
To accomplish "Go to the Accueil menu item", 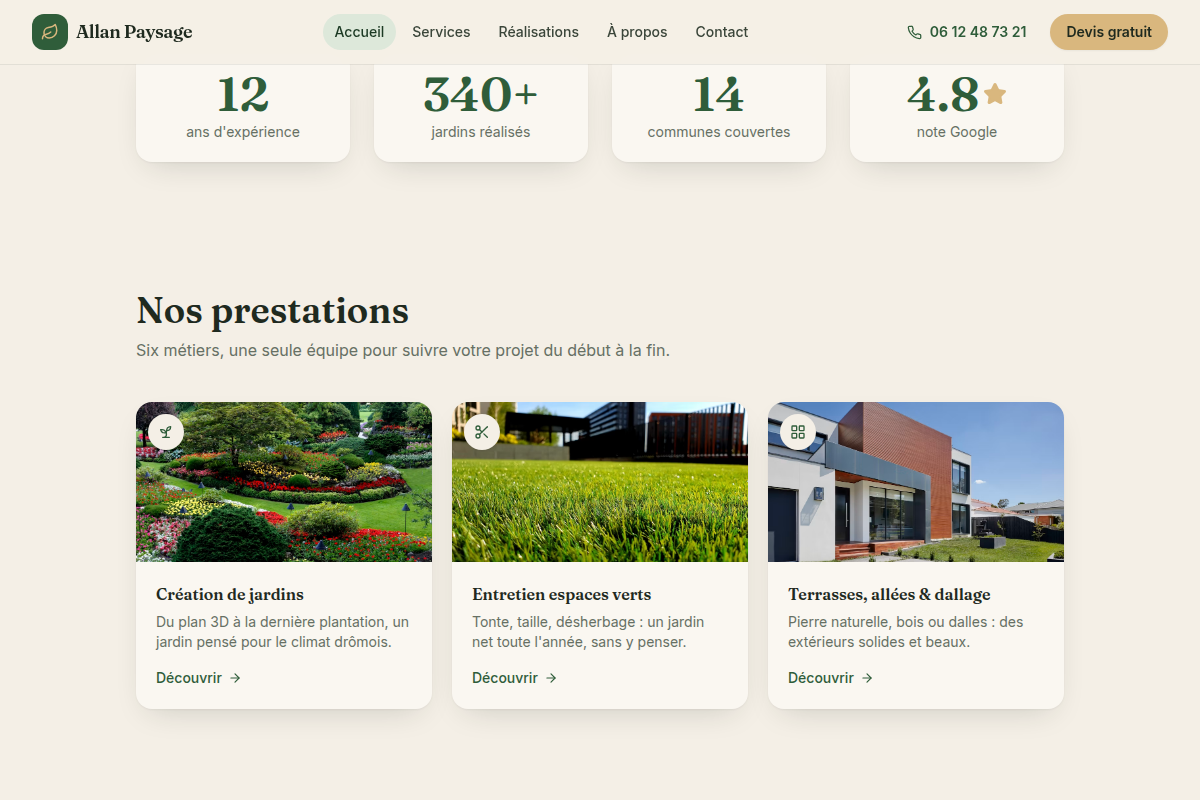I will (x=359, y=32).
